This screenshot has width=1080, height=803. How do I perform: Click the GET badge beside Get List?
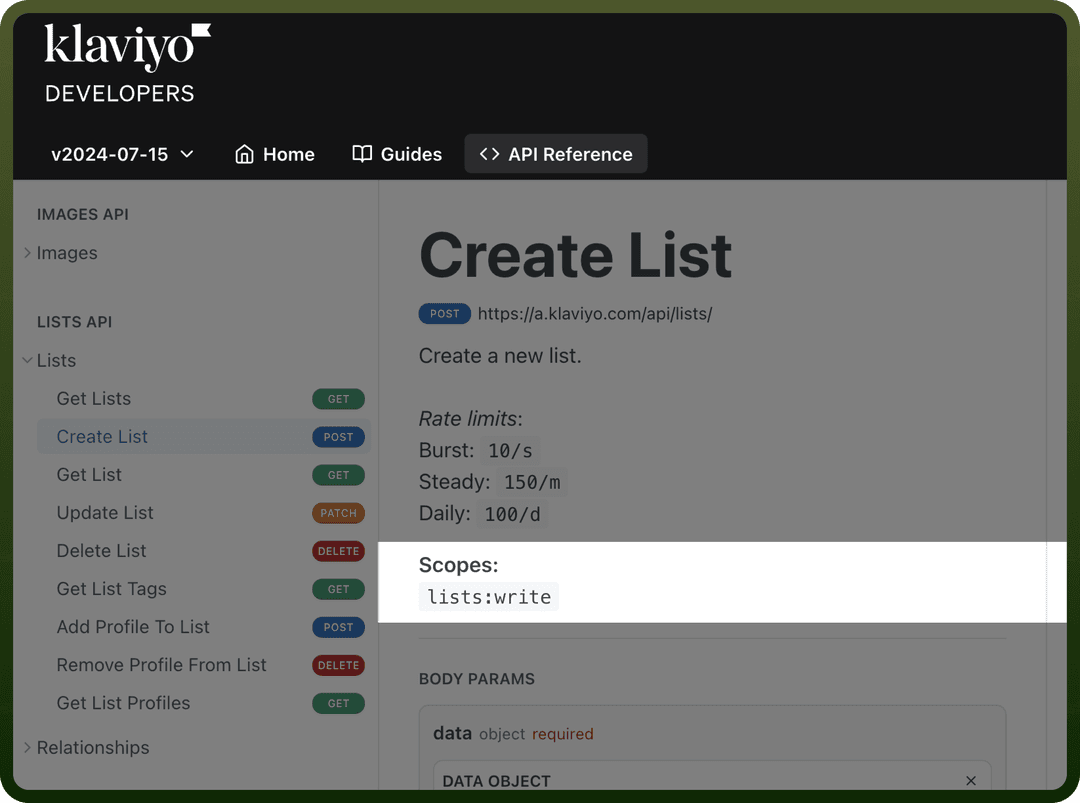338,475
